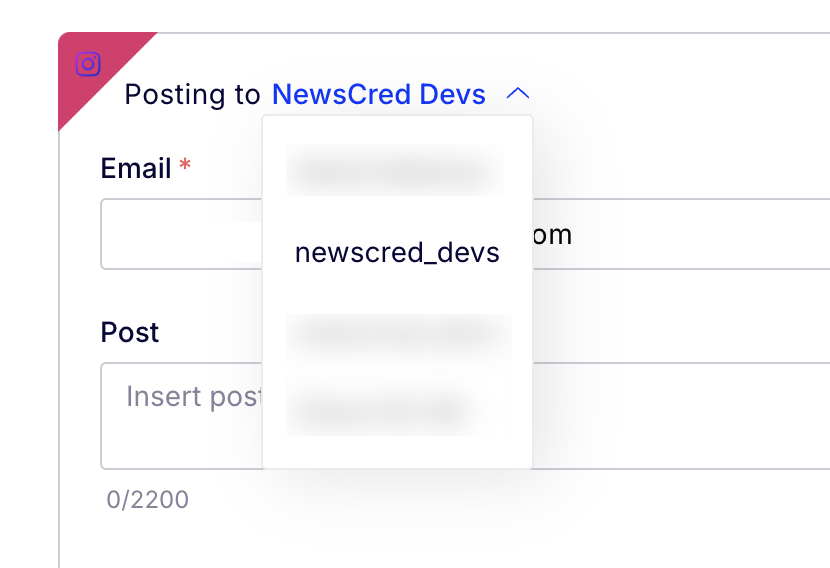Click the "Insert post" placeholder text
The image size is (830, 568).
coord(194,396)
